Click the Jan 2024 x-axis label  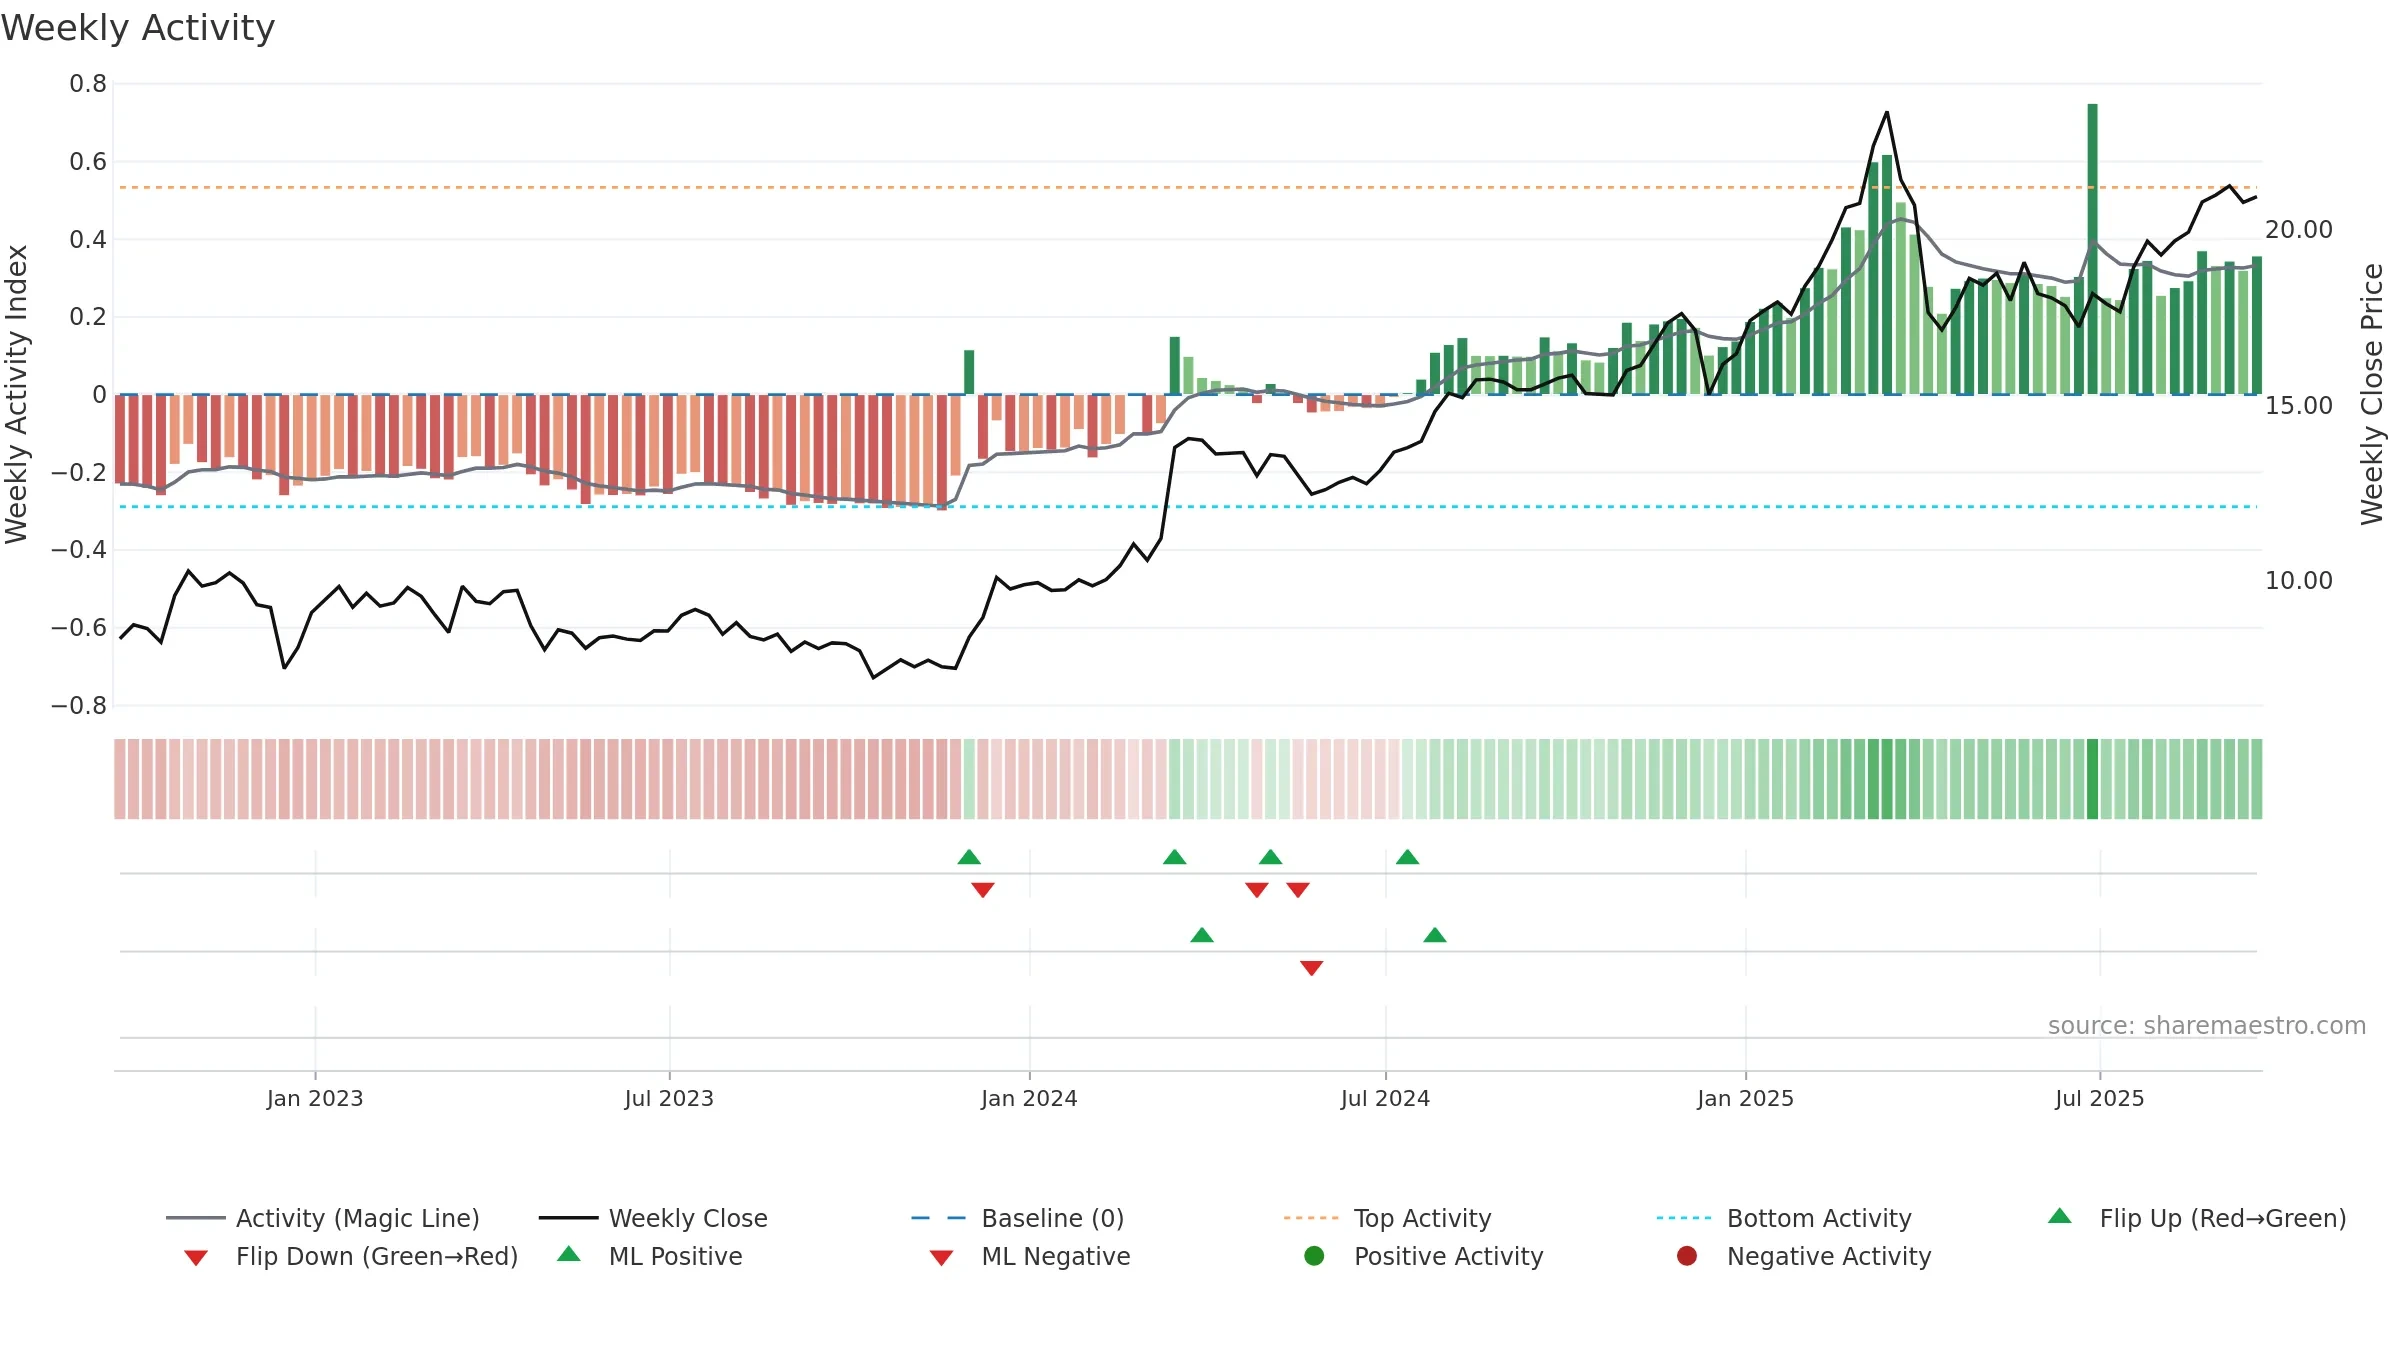pos(1029,1098)
